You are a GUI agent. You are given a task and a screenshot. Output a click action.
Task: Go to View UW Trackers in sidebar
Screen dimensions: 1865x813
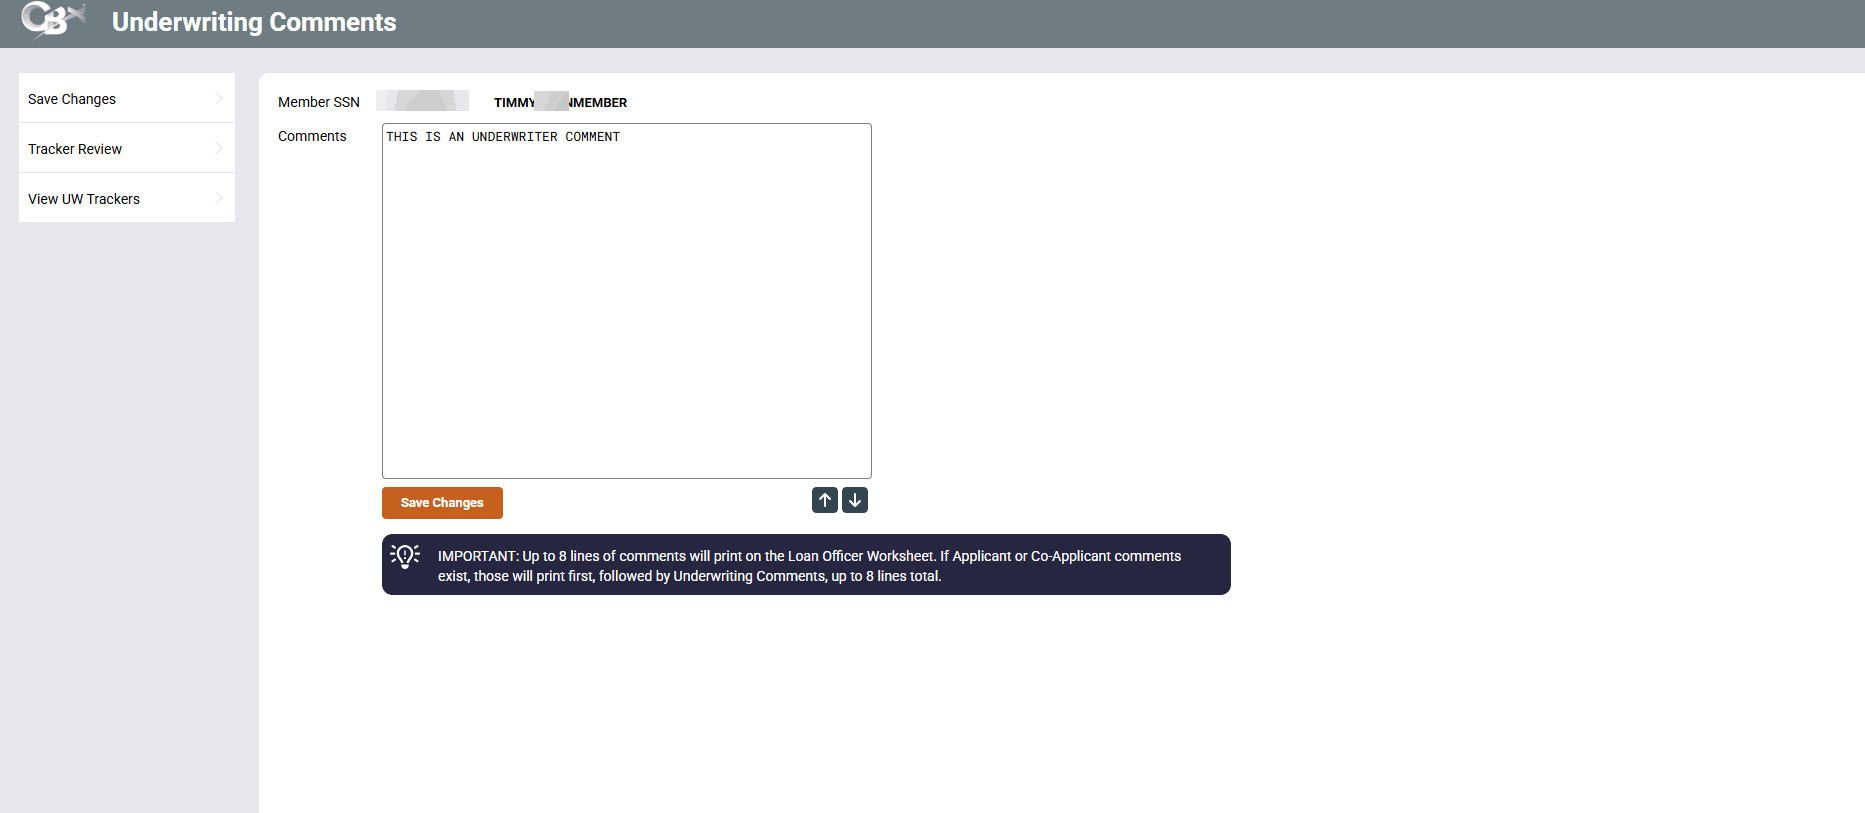(x=84, y=199)
